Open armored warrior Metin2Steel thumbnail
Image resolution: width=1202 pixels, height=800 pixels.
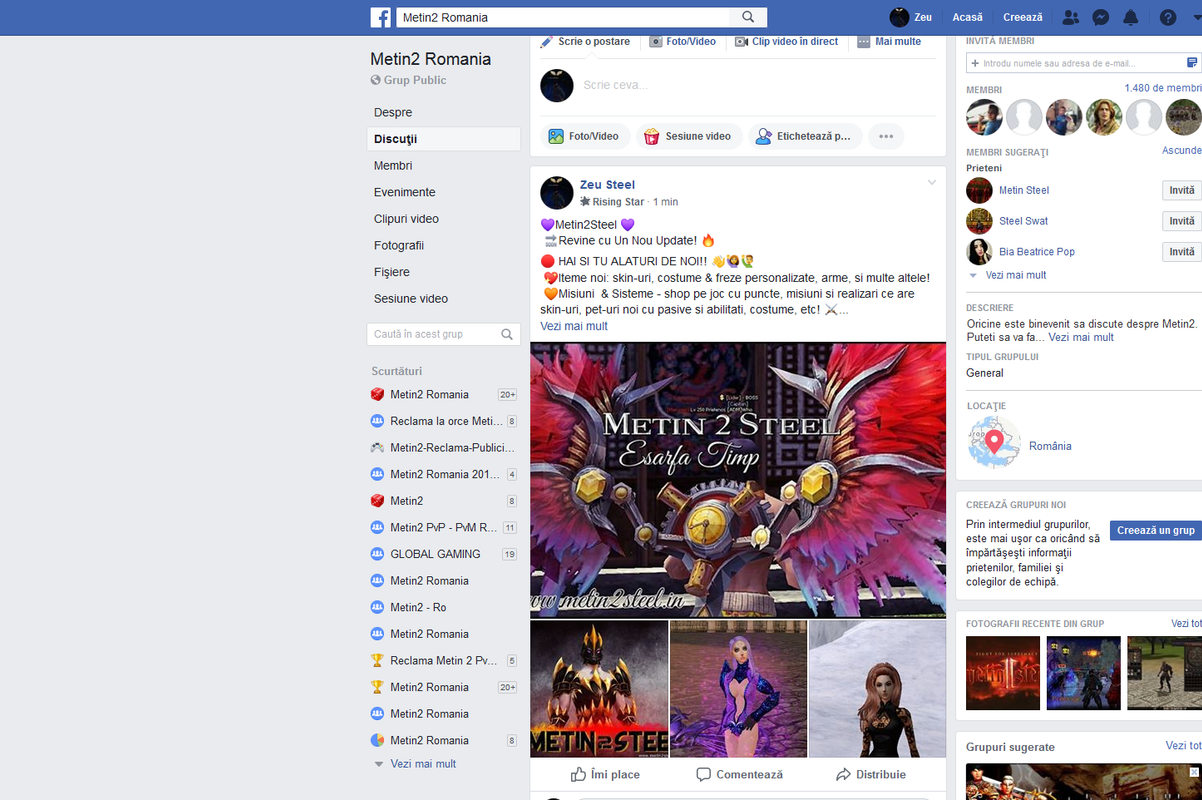tap(599, 689)
